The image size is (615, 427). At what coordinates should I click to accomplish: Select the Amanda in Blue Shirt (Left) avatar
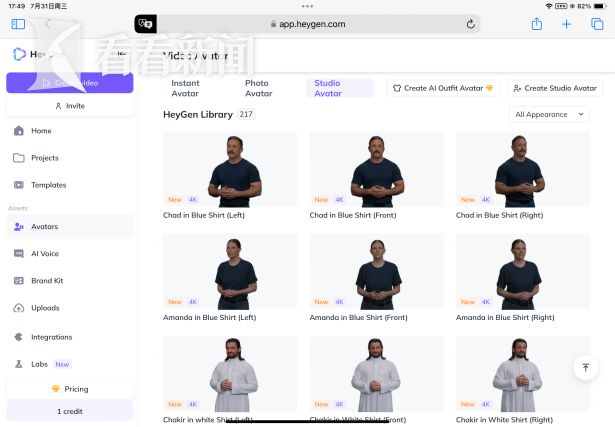pyautogui.click(x=230, y=271)
